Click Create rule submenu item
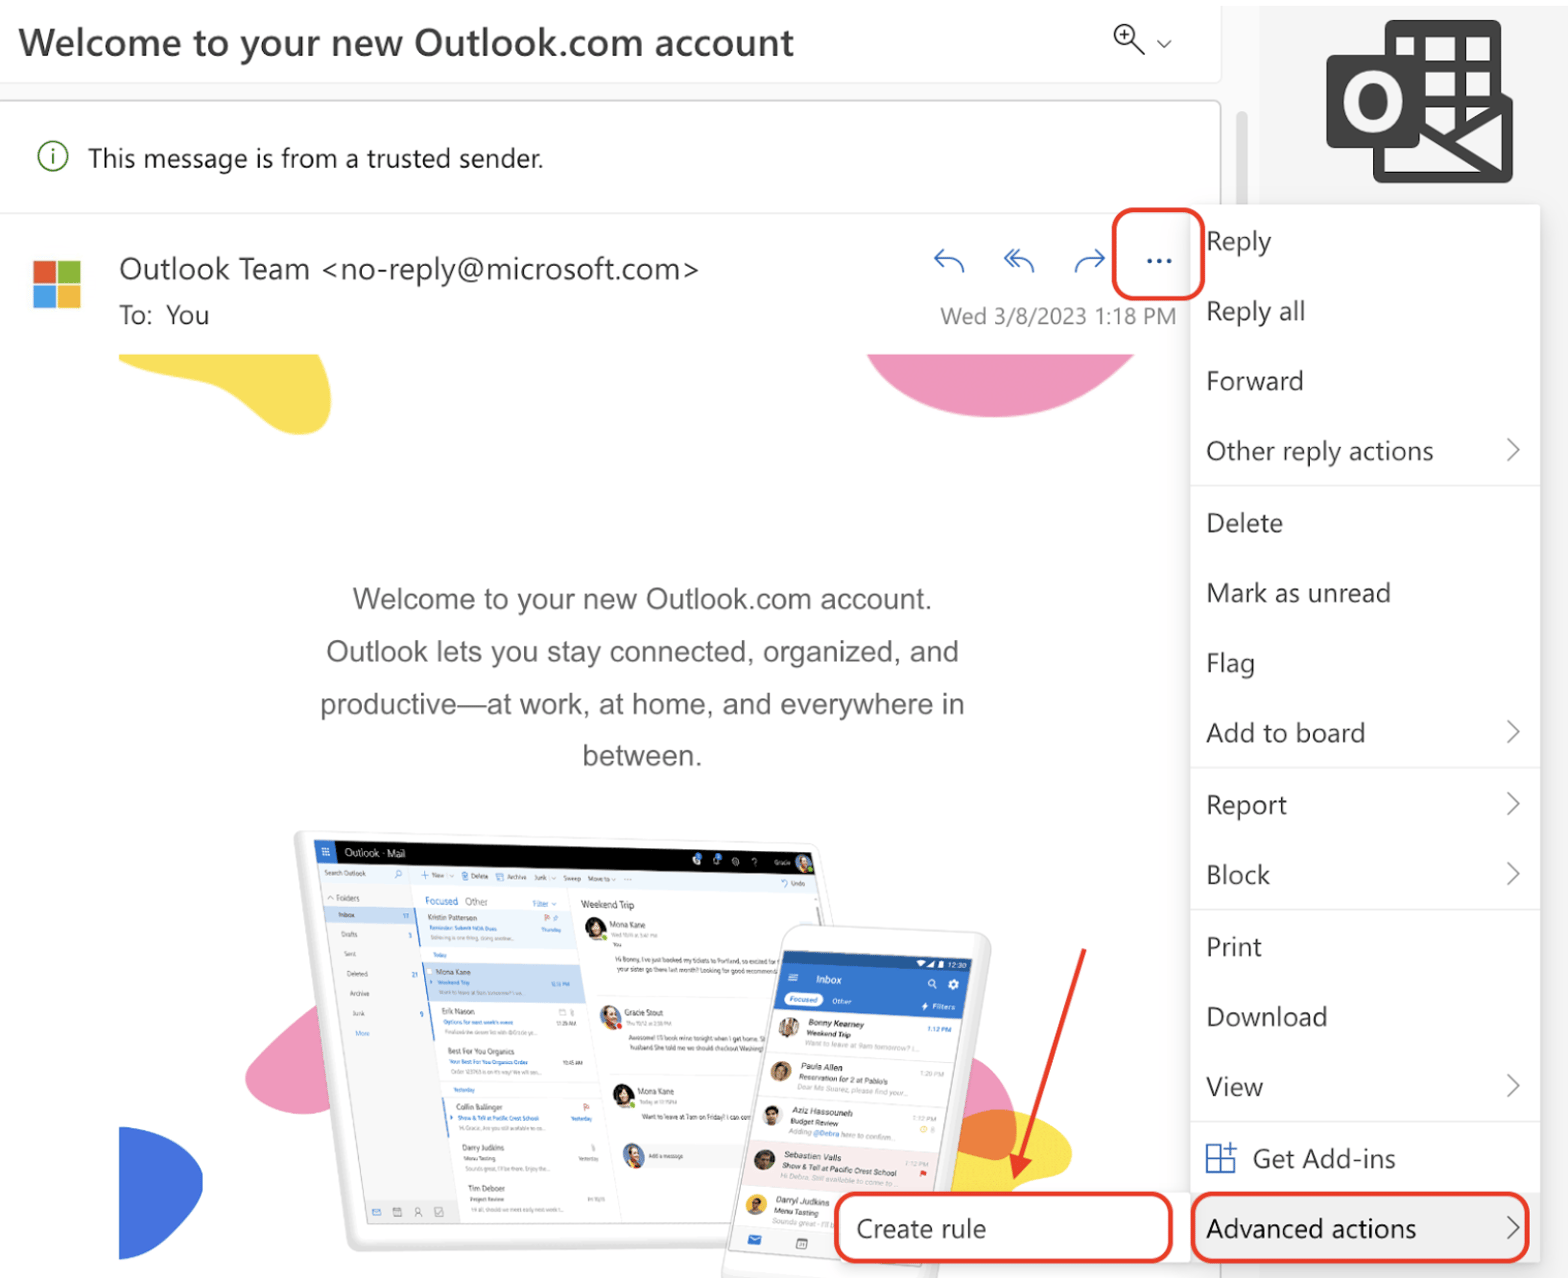 (x=1003, y=1229)
